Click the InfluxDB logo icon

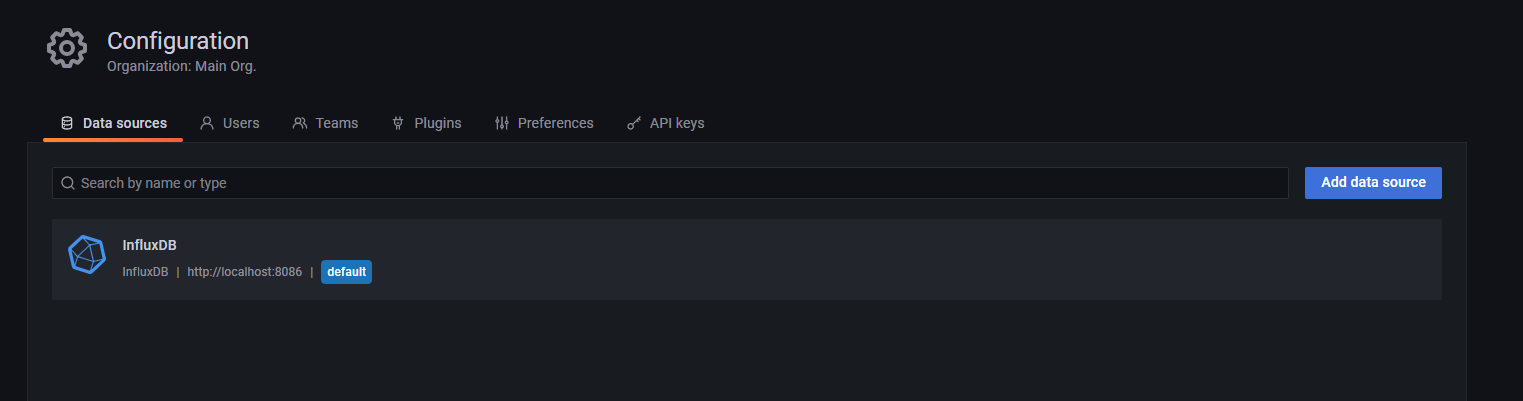pyautogui.click(x=87, y=255)
